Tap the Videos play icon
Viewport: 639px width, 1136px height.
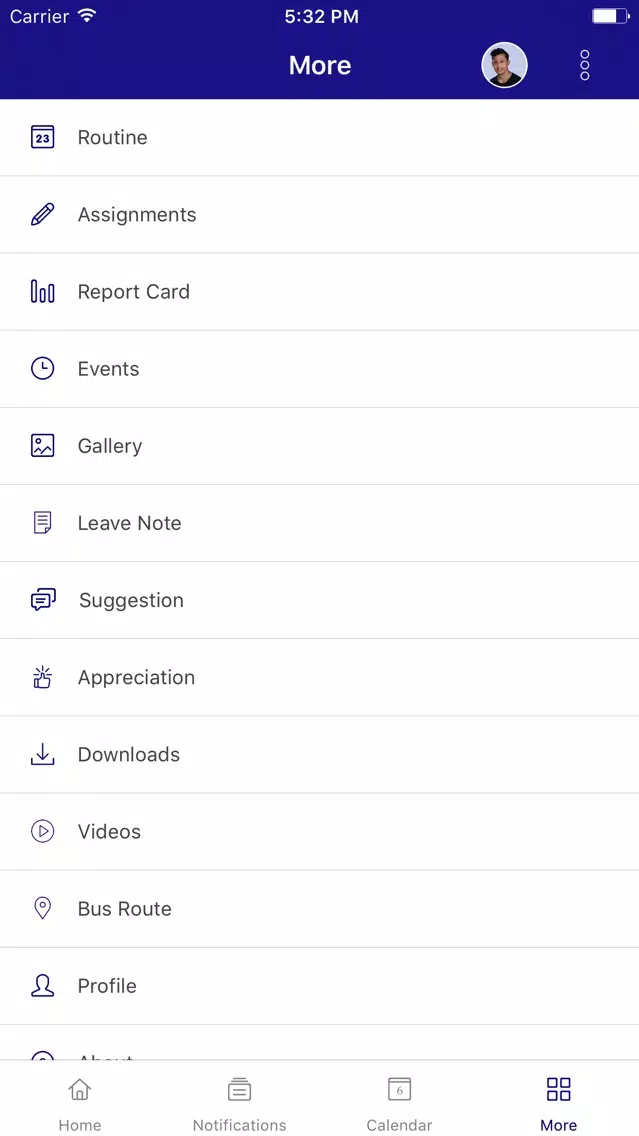click(42, 831)
